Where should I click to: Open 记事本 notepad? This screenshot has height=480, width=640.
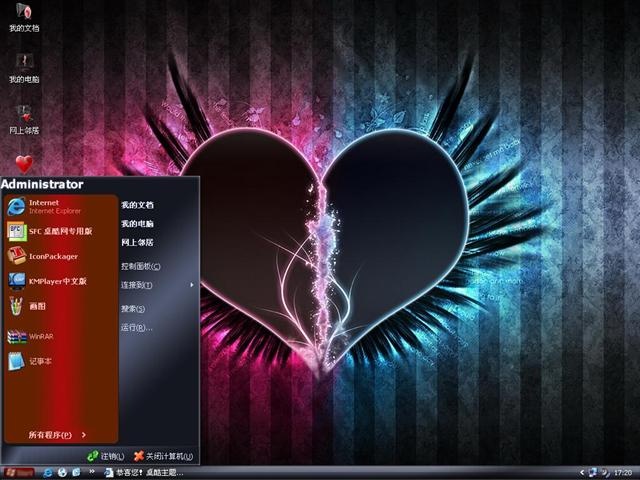(x=60, y=361)
